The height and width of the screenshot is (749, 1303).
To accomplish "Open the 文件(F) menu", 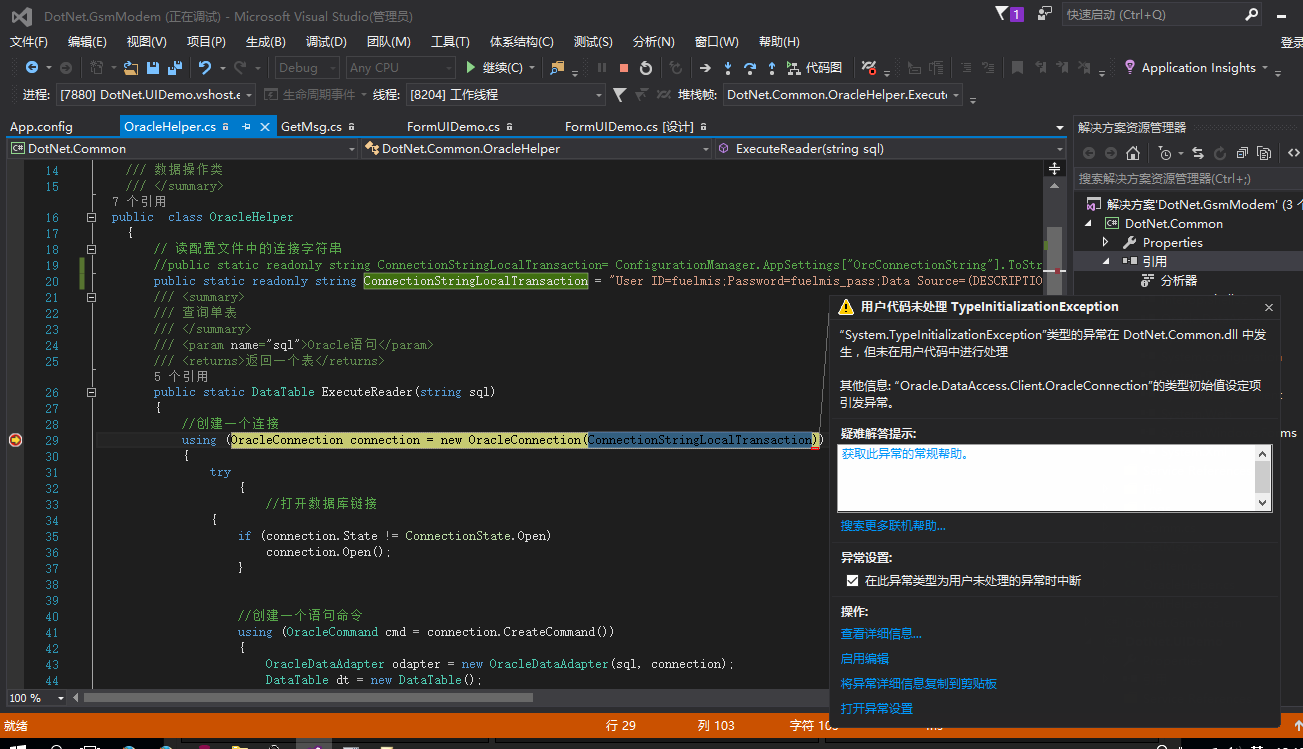I will 29,41.
